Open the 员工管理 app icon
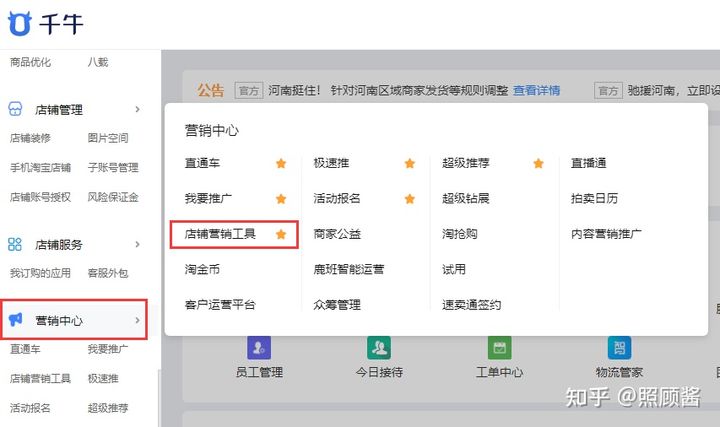This screenshot has height=427, width=720. pos(259,348)
